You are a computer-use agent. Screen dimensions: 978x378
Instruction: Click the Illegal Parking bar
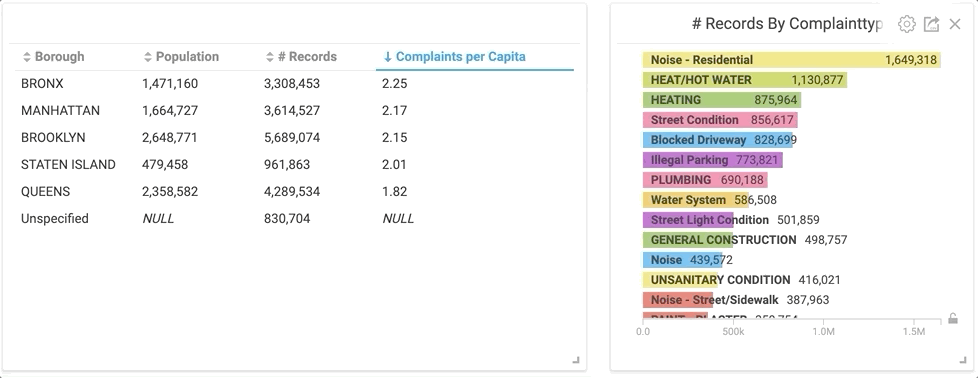pos(712,160)
